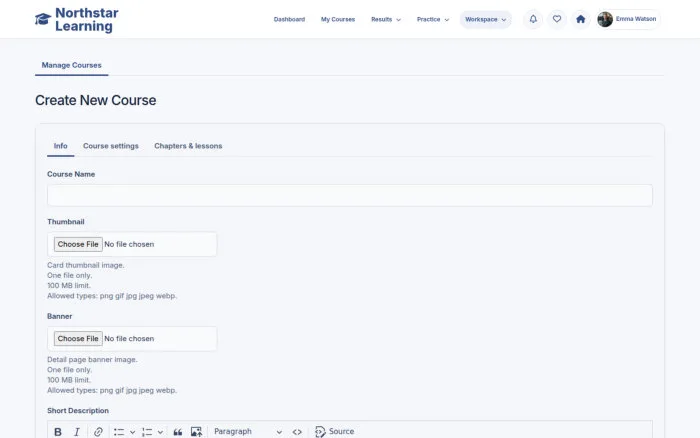Open the favorites heart icon
Viewport: 700px width, 438px height.
[557, 19]
